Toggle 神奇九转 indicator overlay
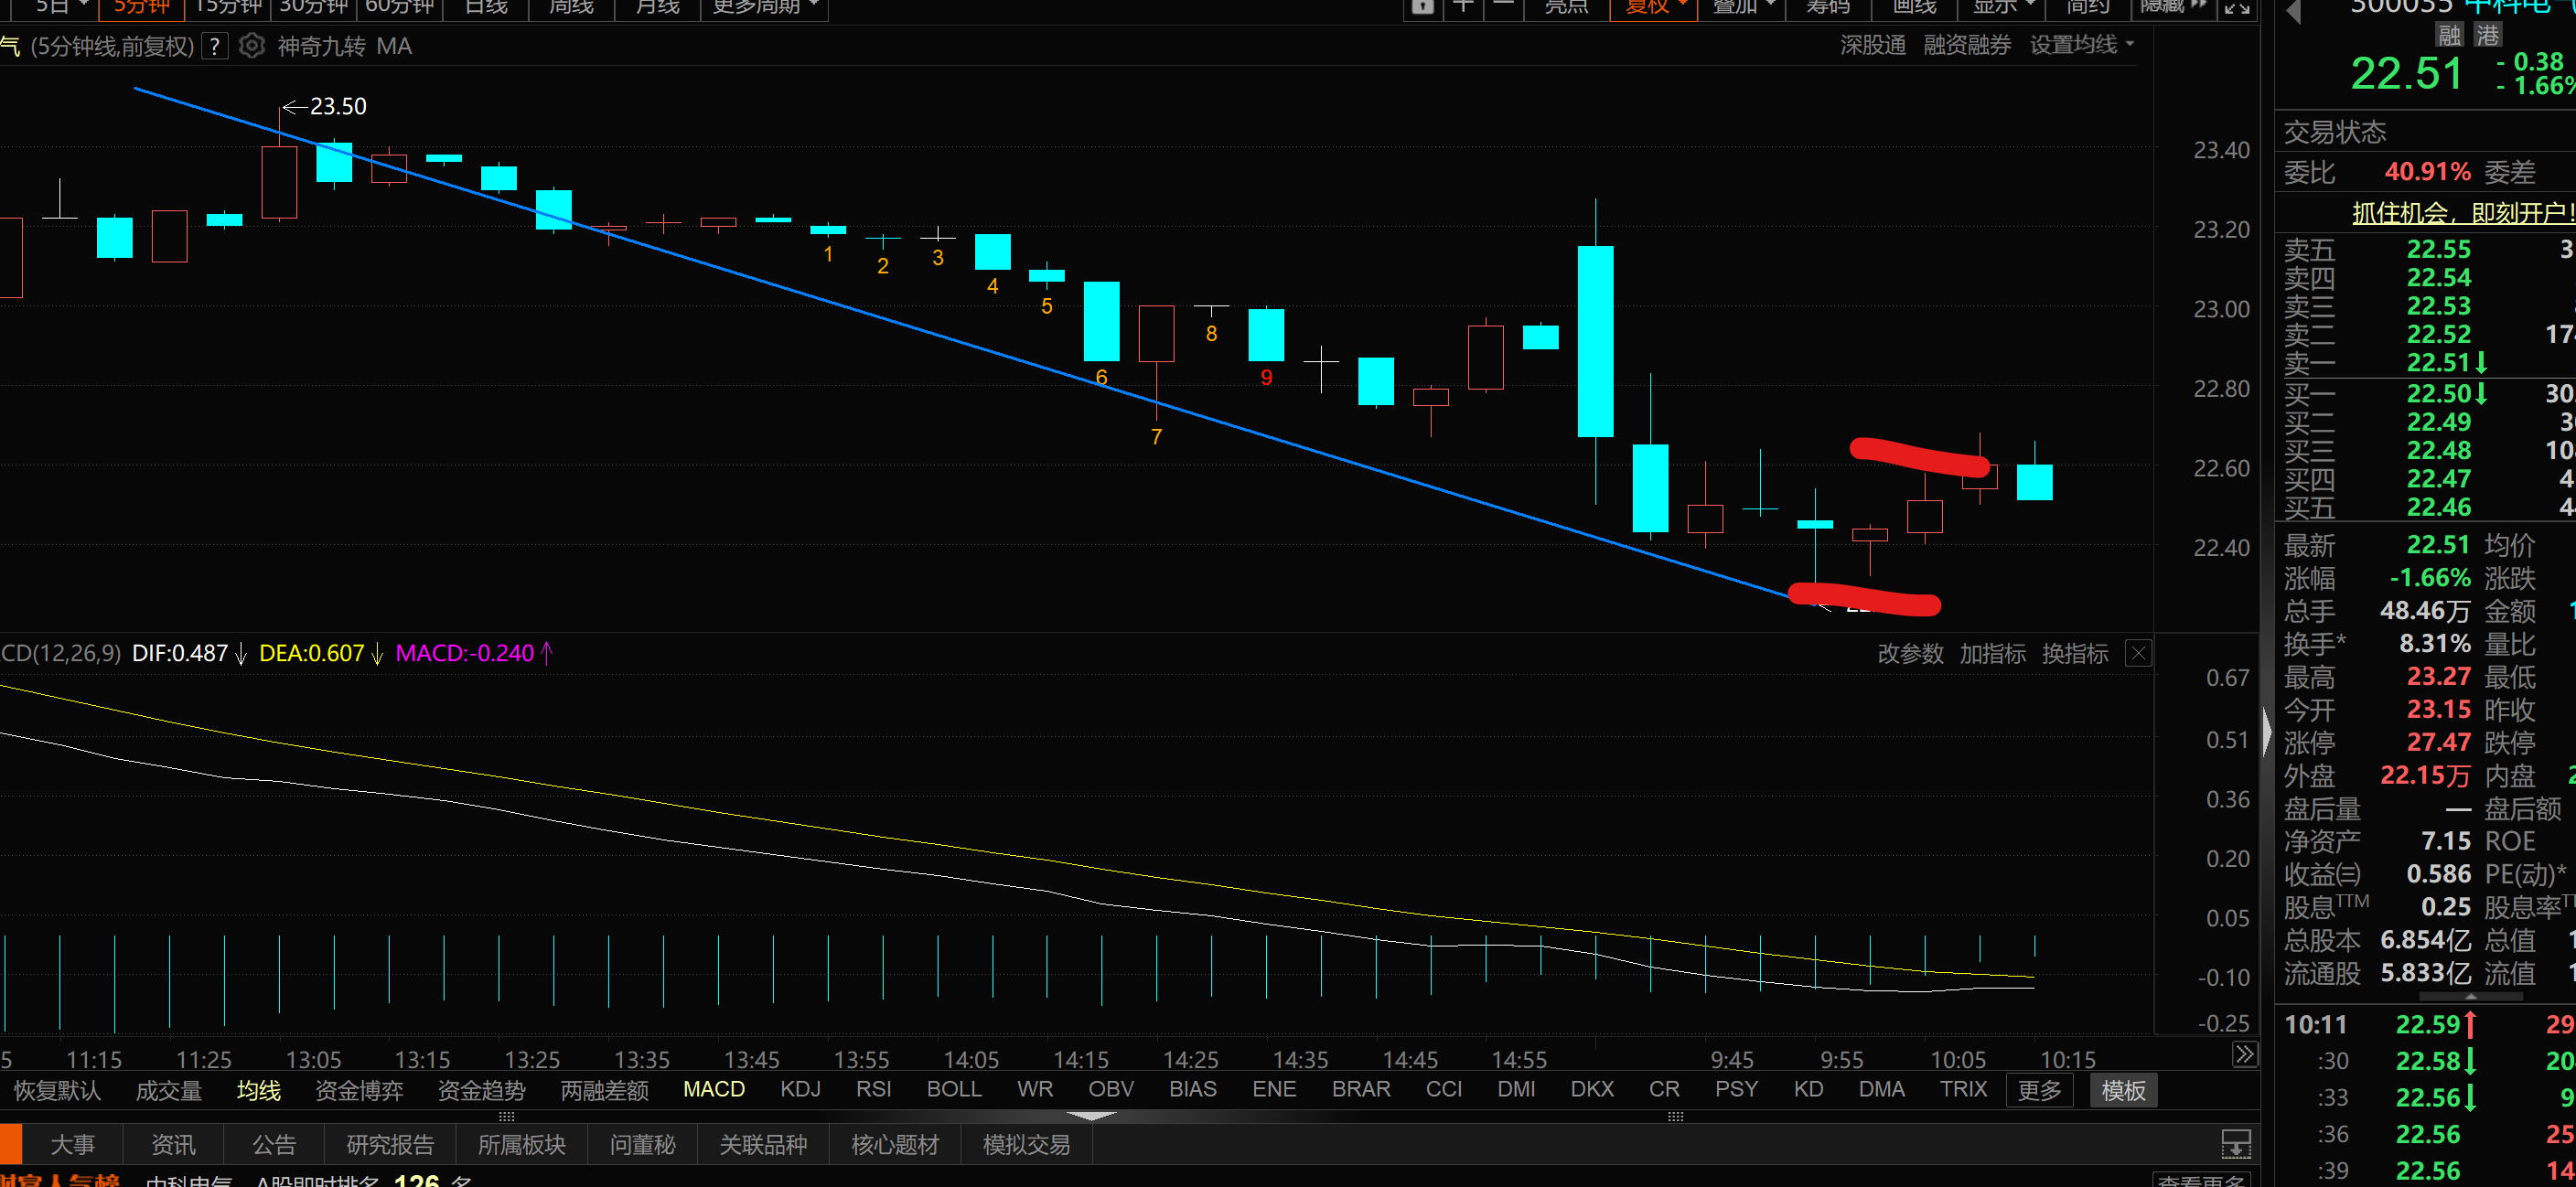Image resolution: width=2576 pixels, height=1187 pixels. (321, 46)
